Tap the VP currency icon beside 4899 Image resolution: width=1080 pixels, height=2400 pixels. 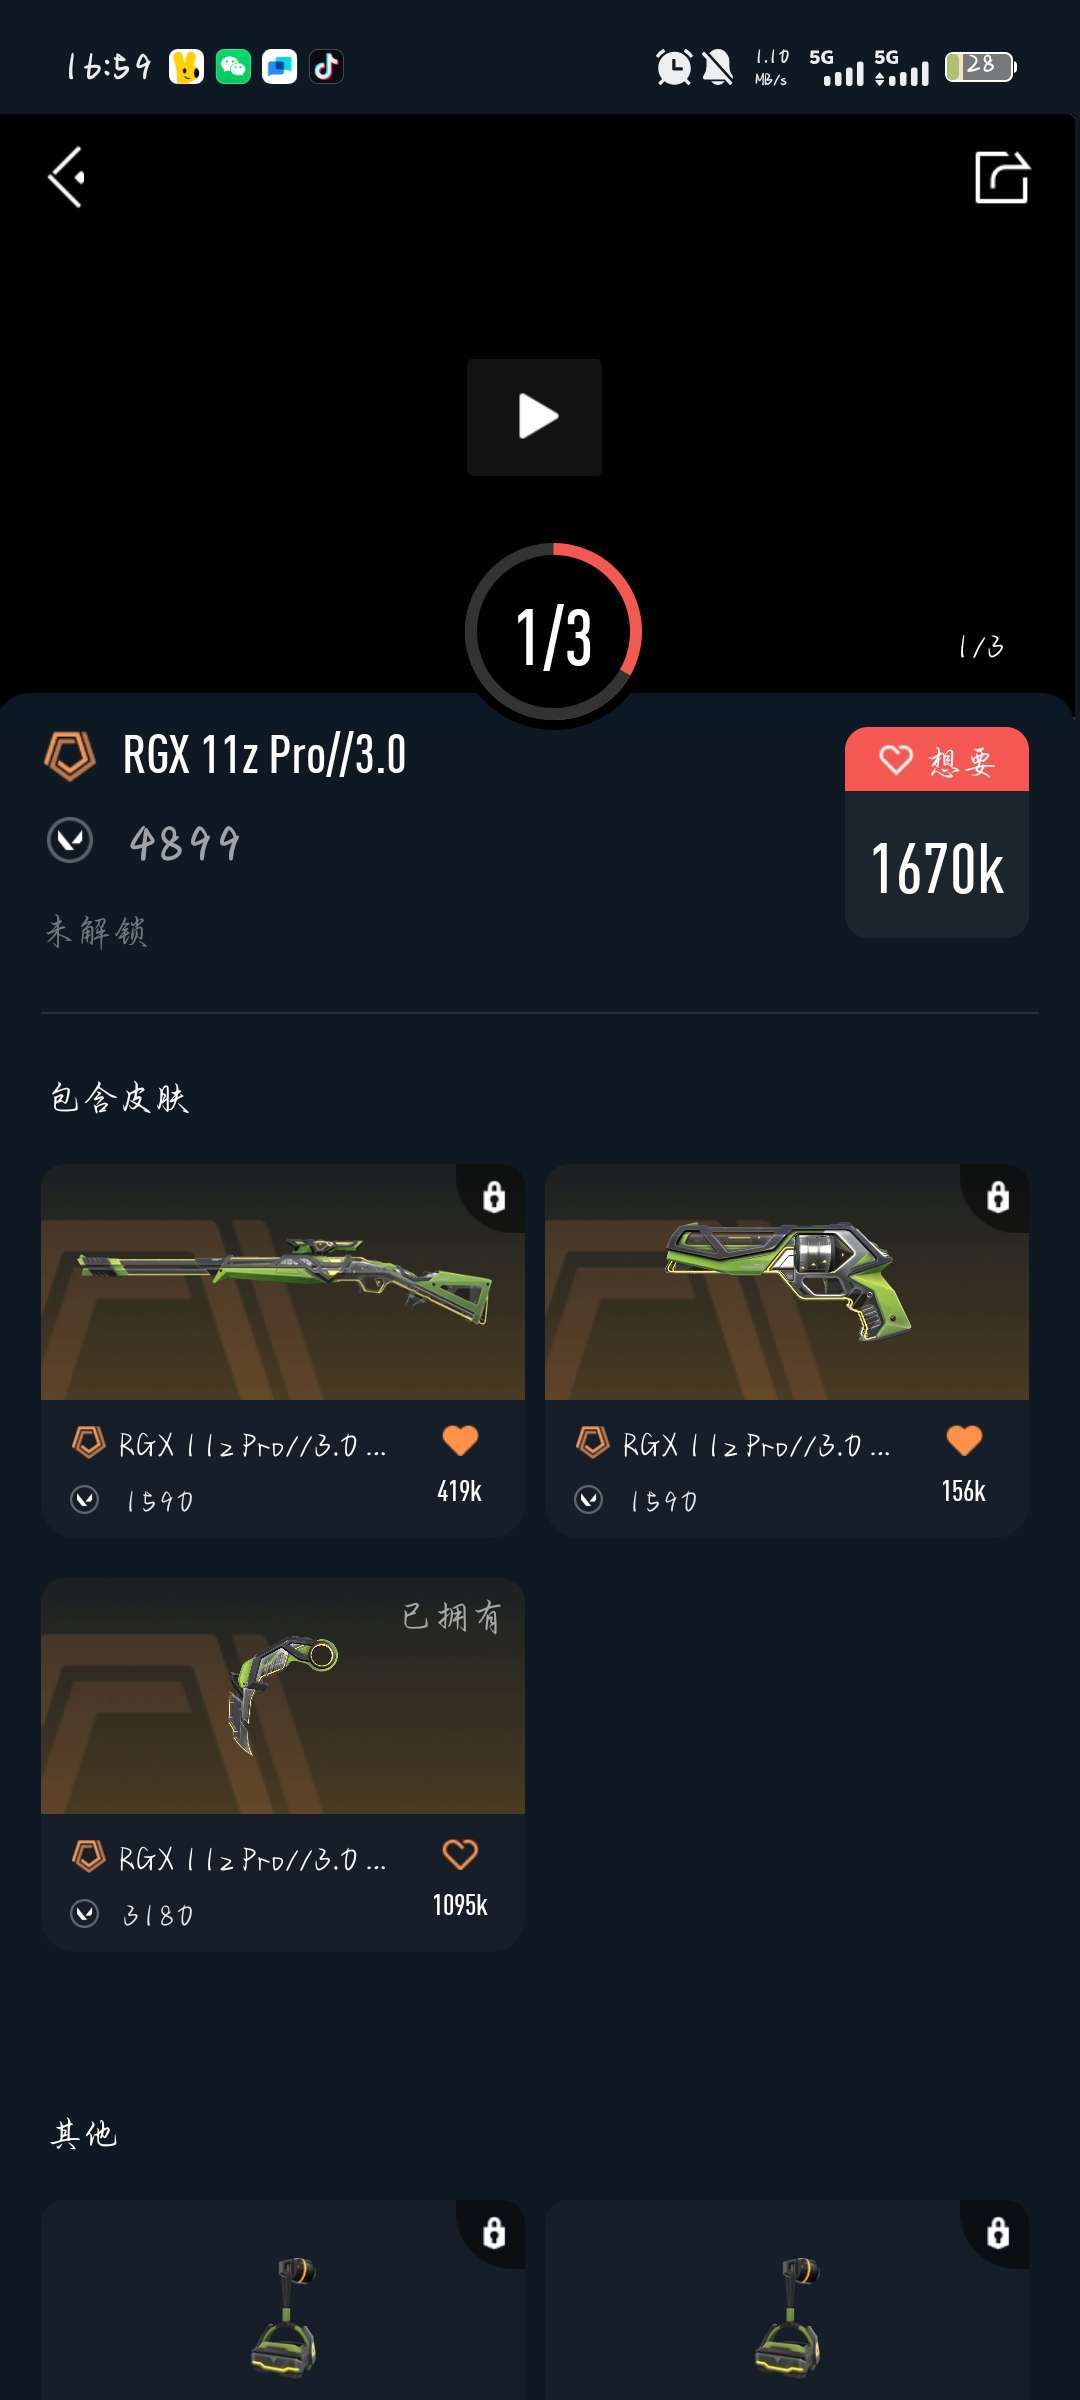[x=70, y=841]
